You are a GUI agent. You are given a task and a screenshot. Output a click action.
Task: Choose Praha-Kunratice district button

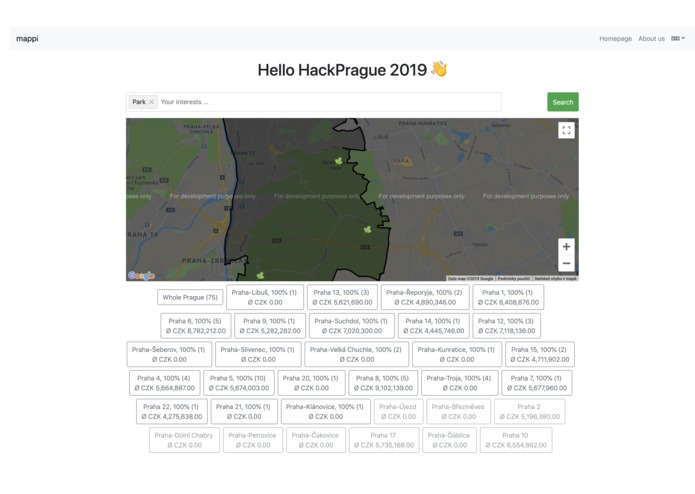tap(457, 354)
